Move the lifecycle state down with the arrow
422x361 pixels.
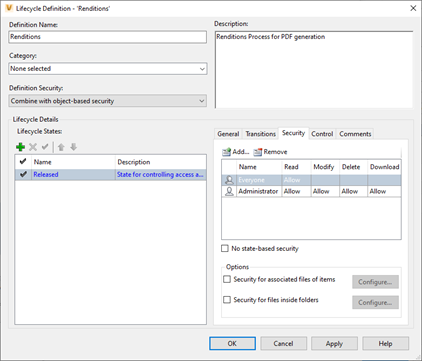point(74,147)
